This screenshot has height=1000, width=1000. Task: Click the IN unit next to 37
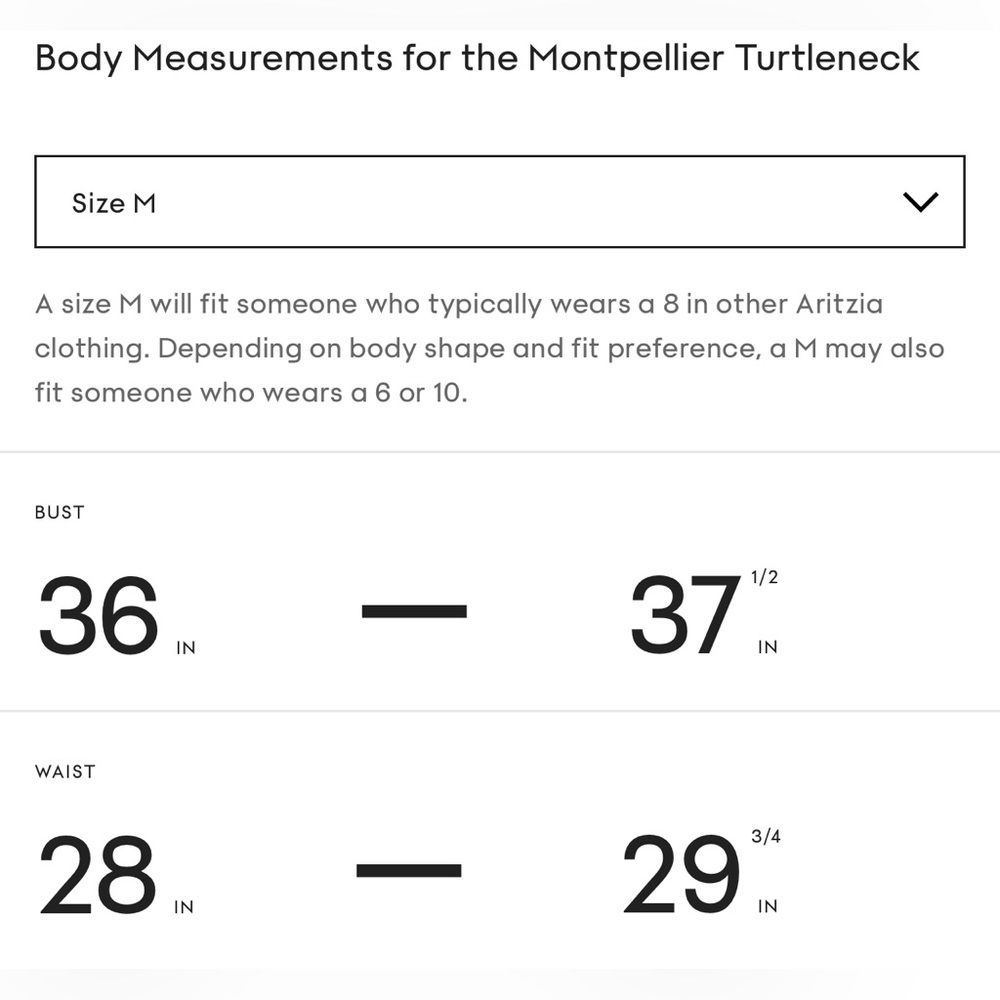pyautogui.click(x=767, y=647)
